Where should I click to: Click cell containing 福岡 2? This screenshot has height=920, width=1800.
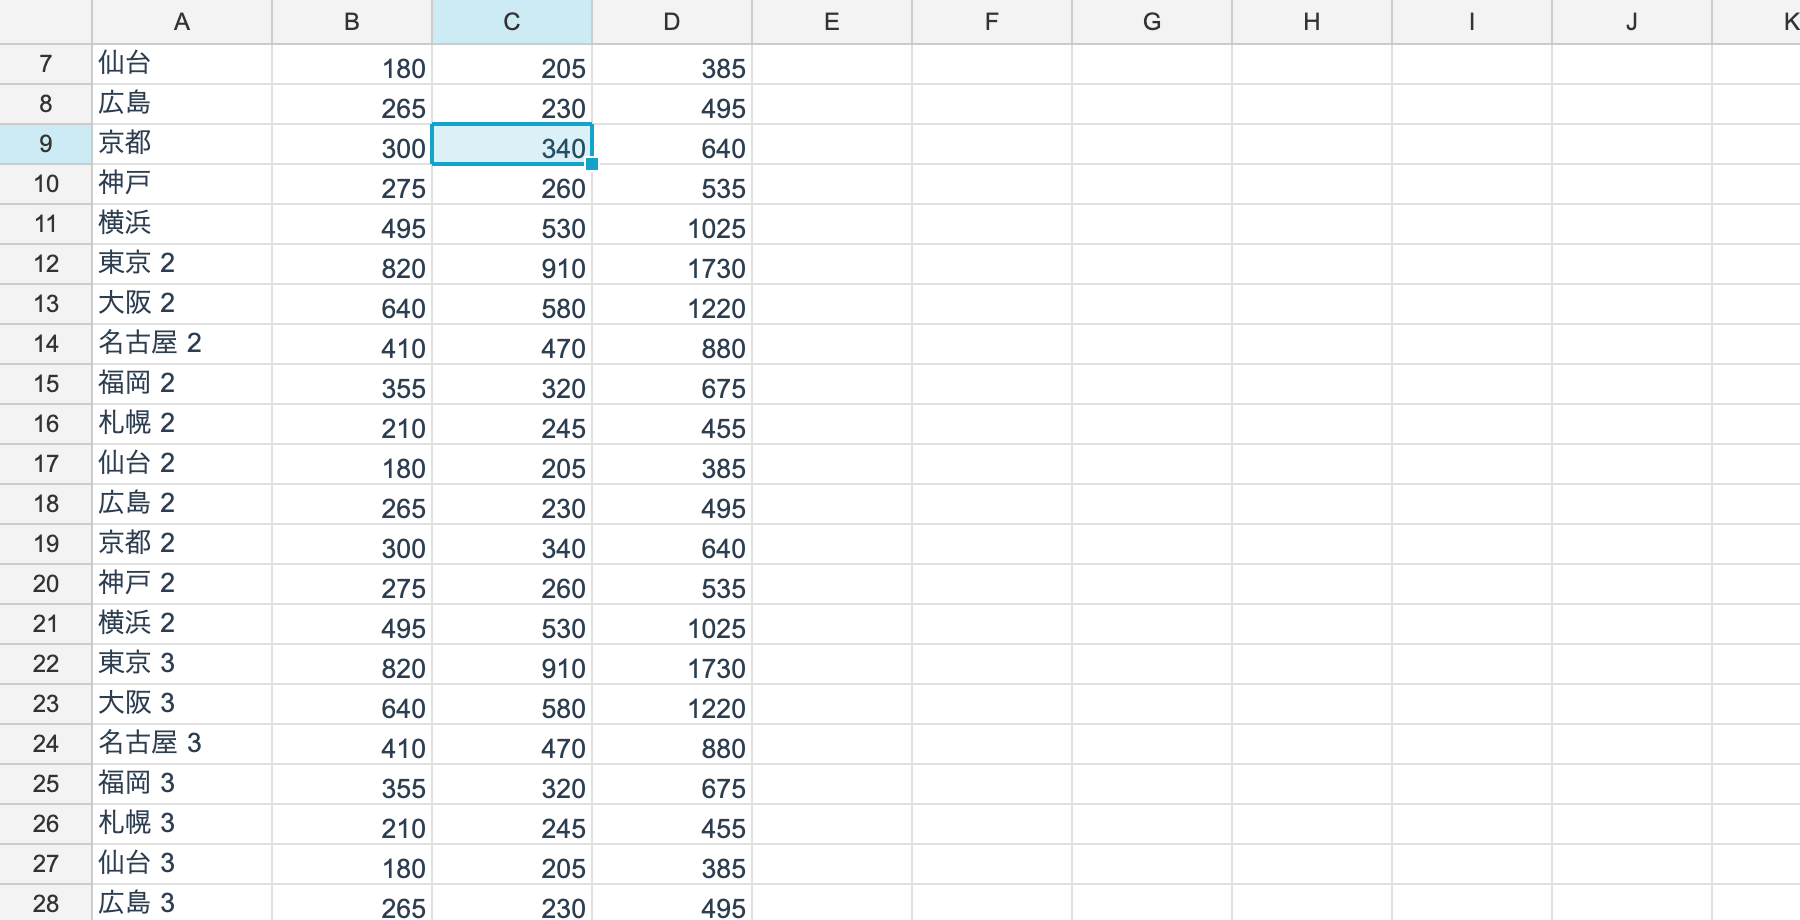tap(182, 384)
